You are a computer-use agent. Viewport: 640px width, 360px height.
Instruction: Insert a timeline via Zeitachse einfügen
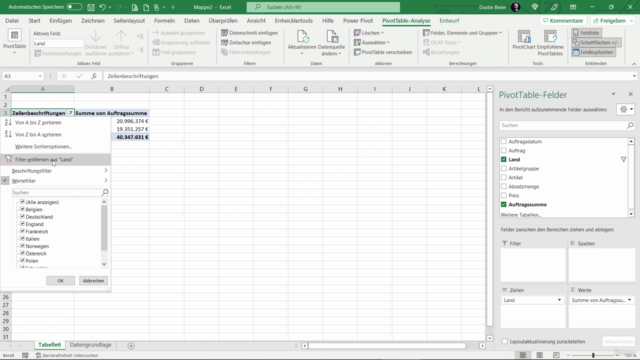[246, 42]
